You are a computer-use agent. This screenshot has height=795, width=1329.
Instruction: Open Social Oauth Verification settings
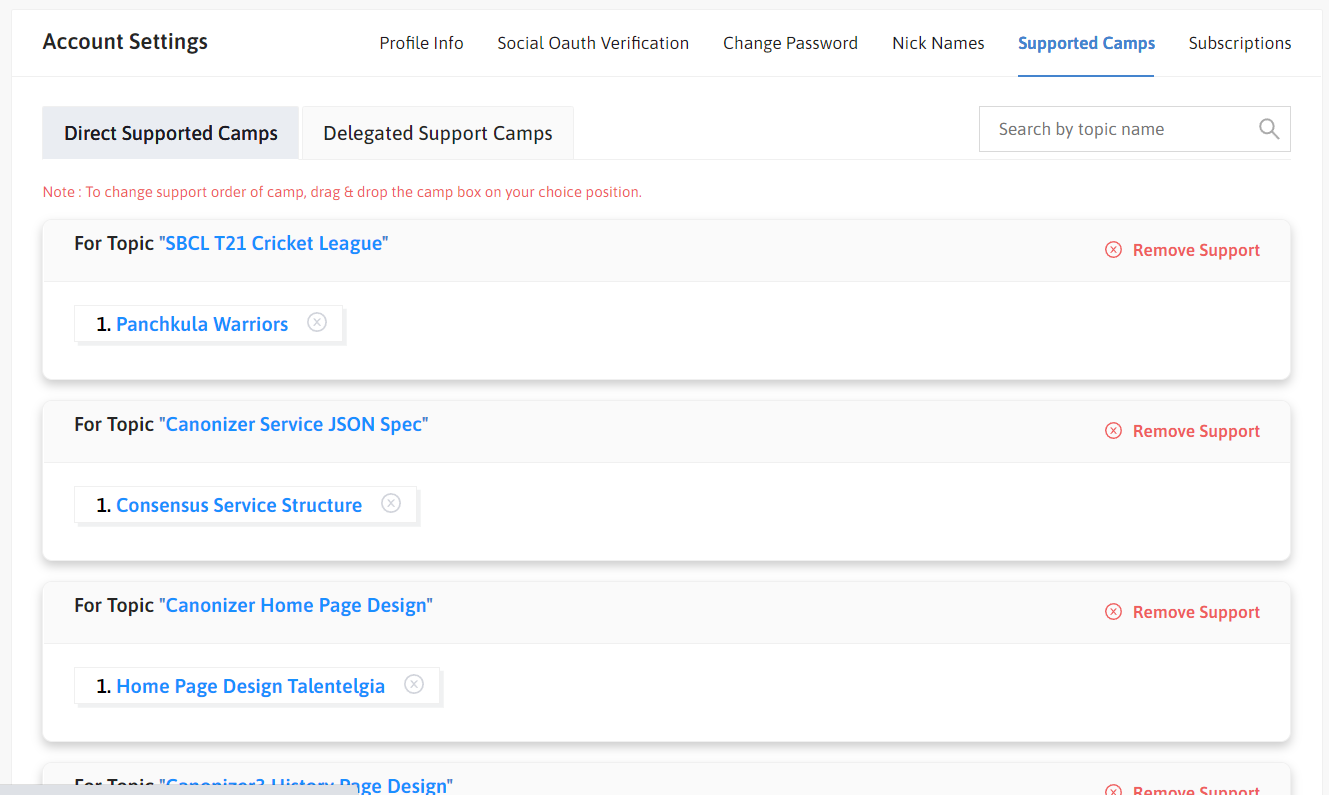point(593,43)
